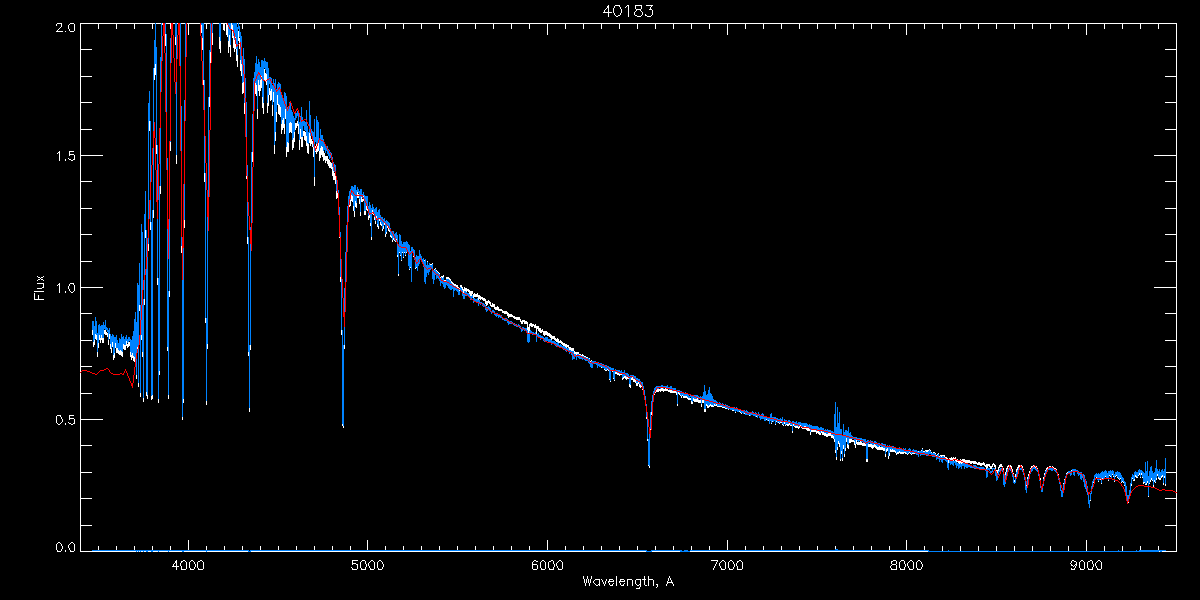Click the 0.0 flux tick label

64,547
